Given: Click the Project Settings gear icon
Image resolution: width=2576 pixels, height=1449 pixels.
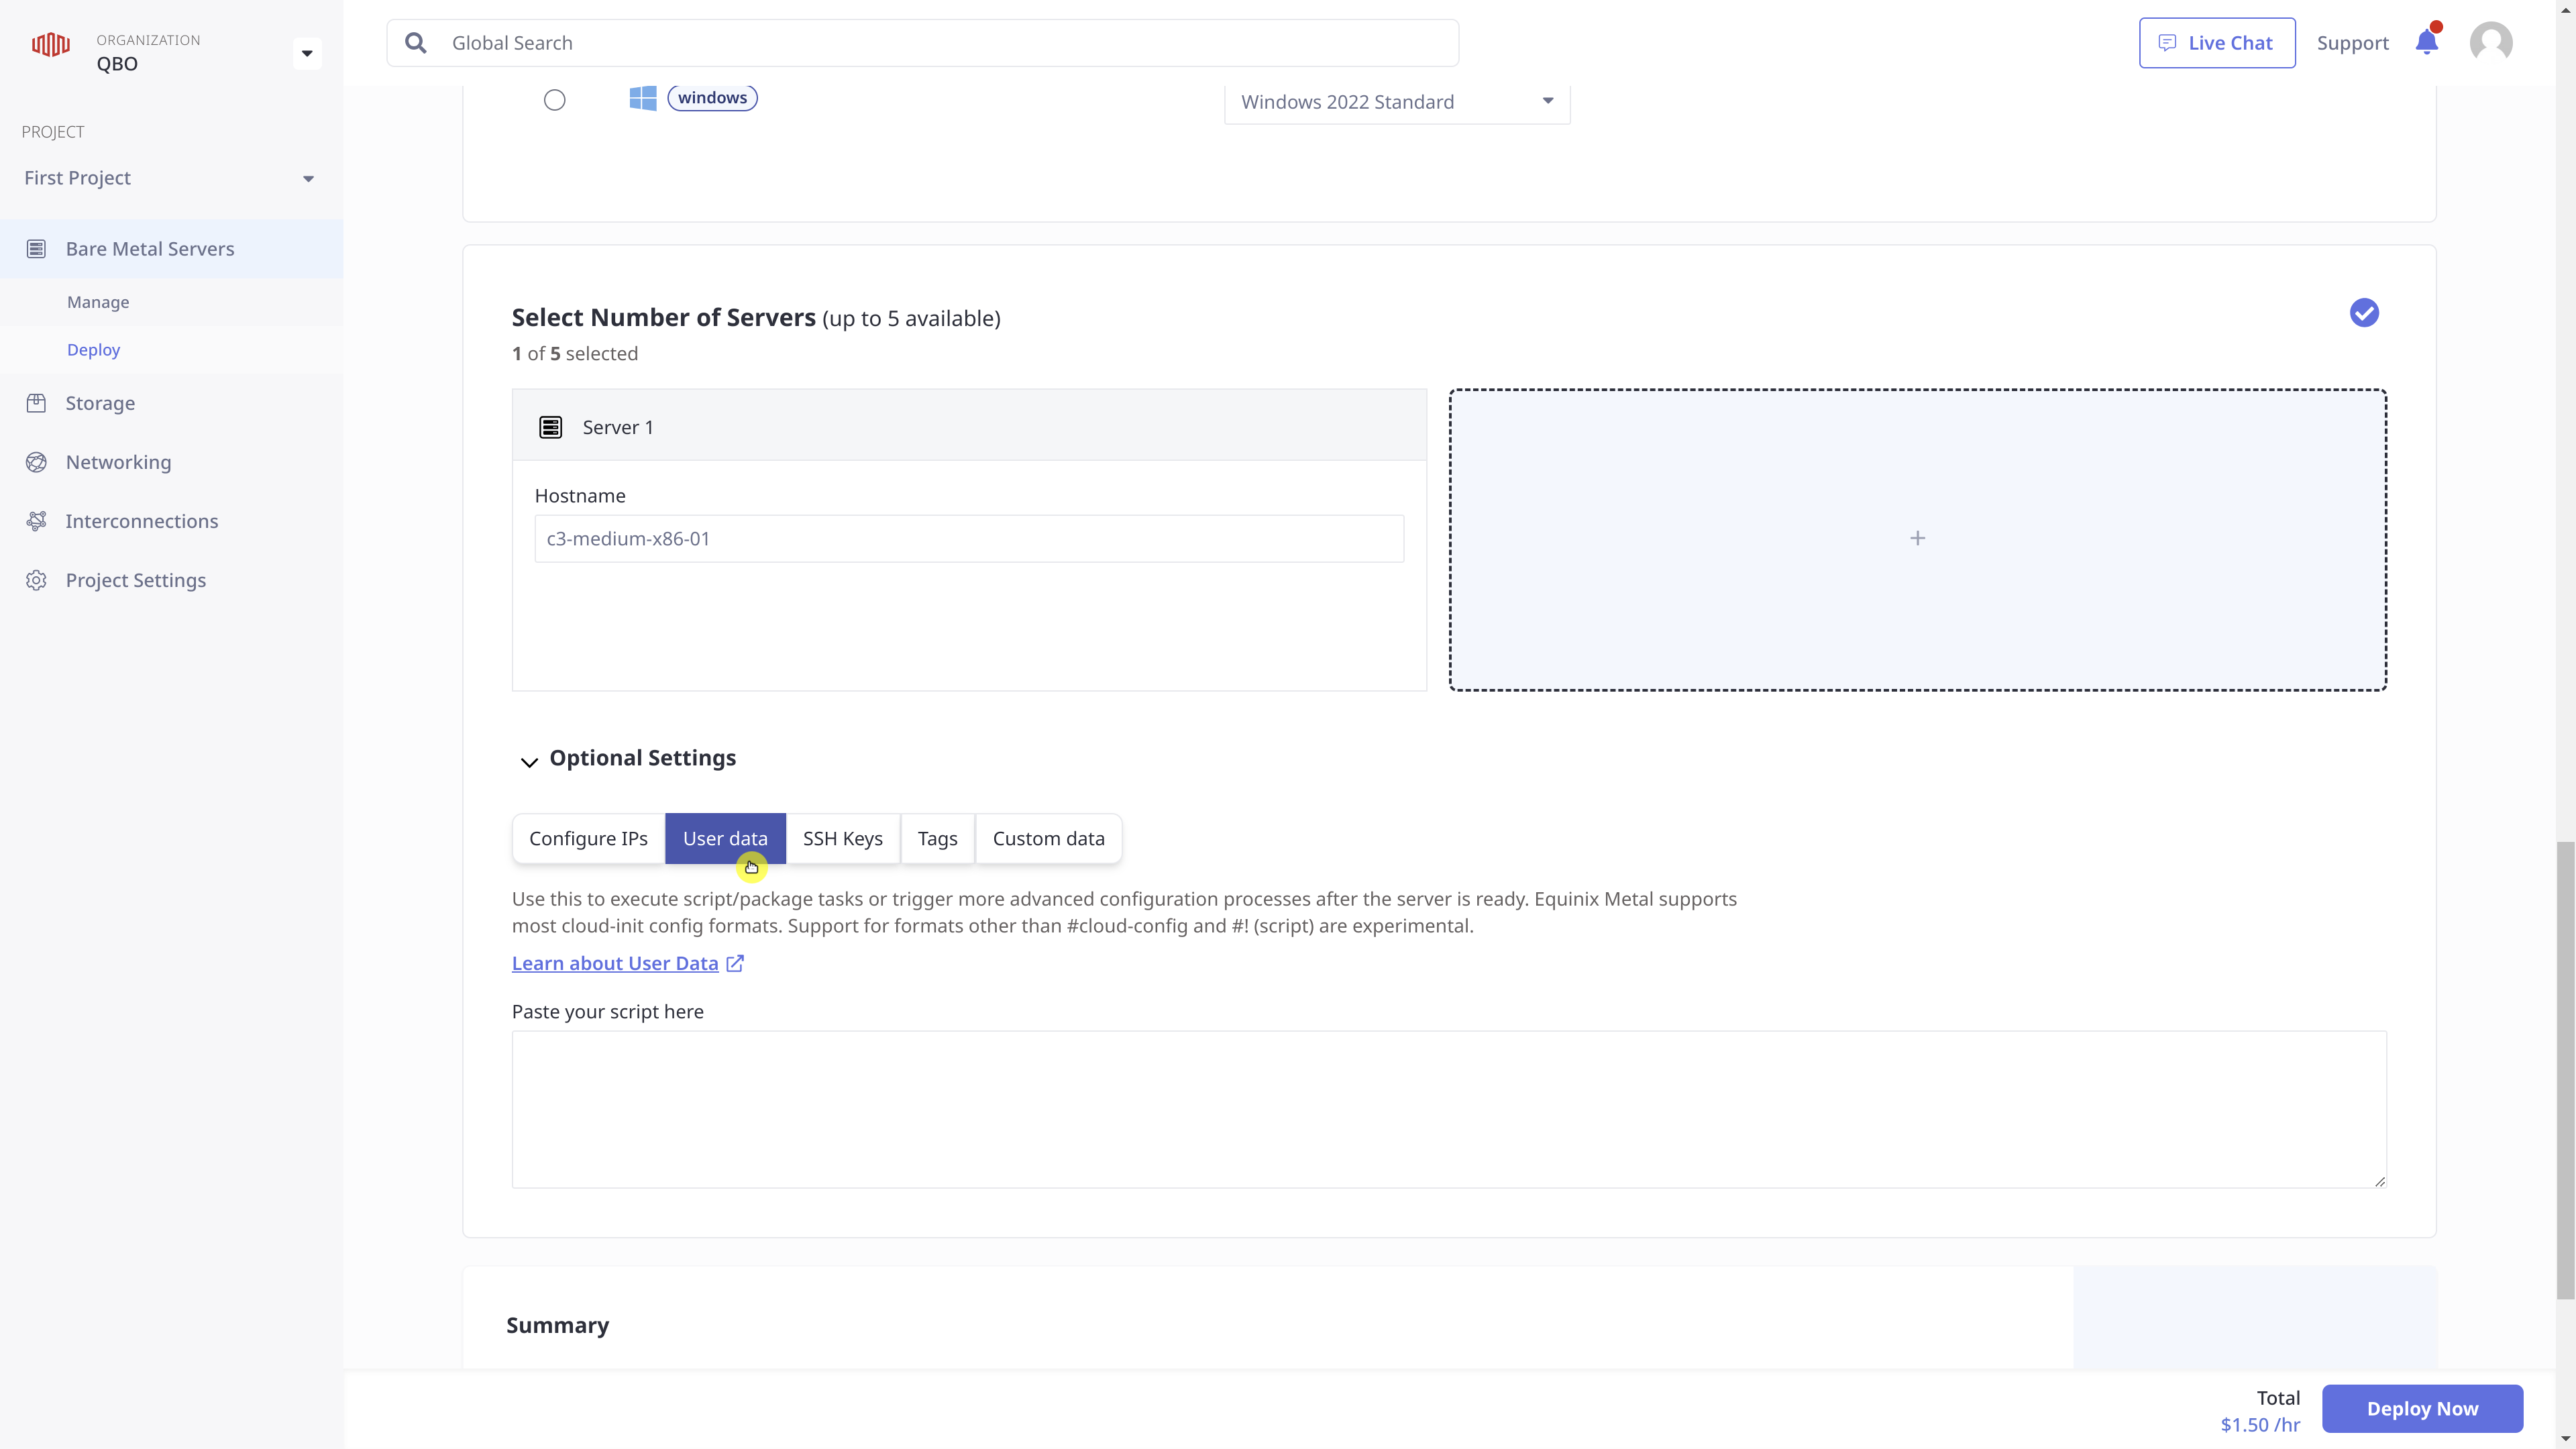Looking at the screenshot, I should (36, 580).
